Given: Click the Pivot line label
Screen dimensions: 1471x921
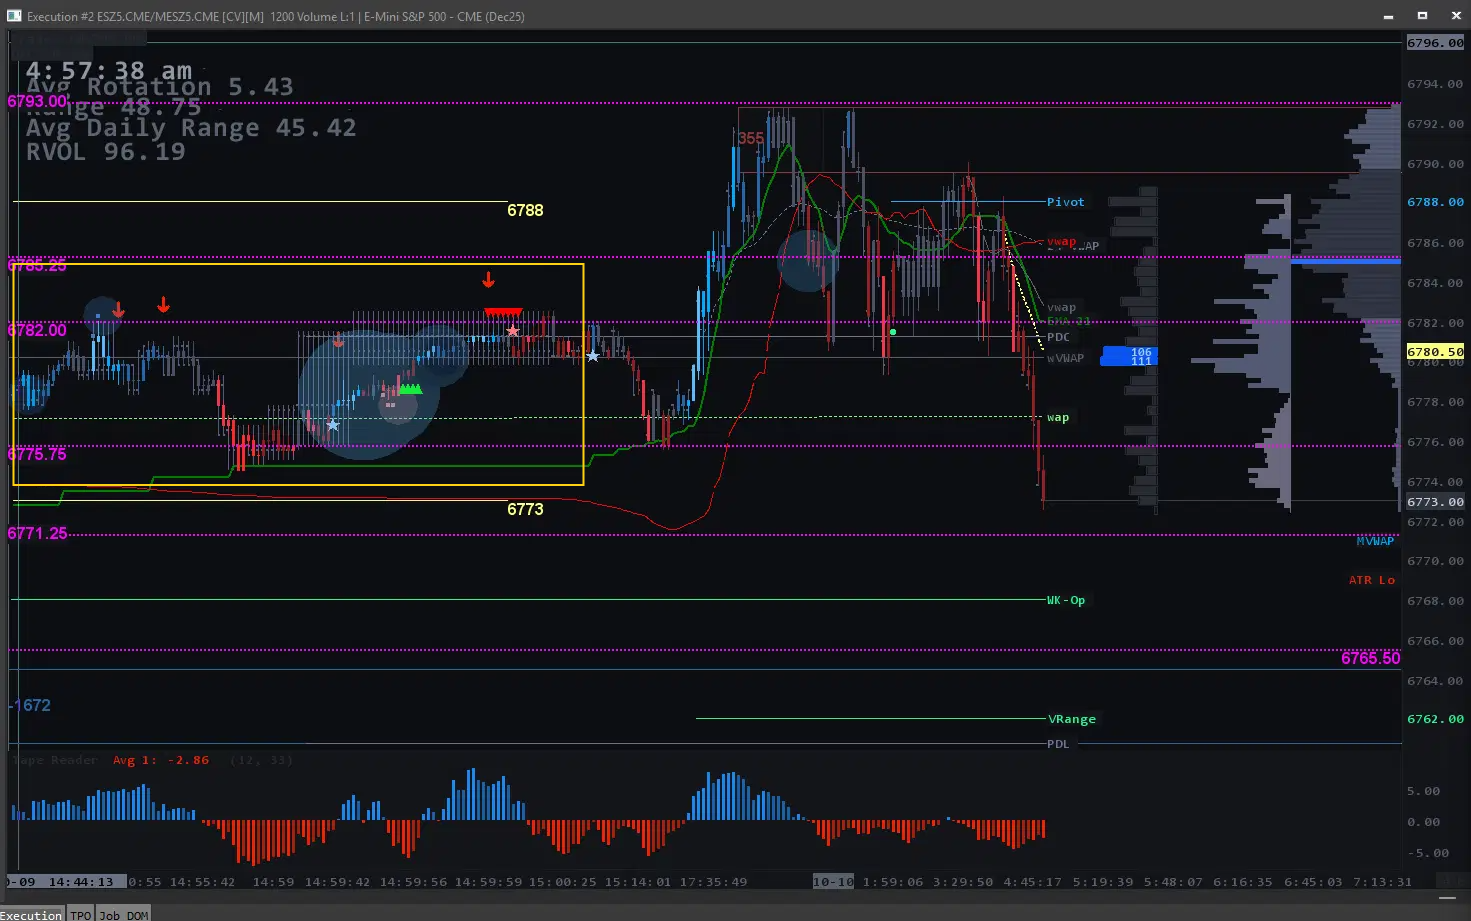Looking at the screenshot, I should click(x=1065, y=202).
